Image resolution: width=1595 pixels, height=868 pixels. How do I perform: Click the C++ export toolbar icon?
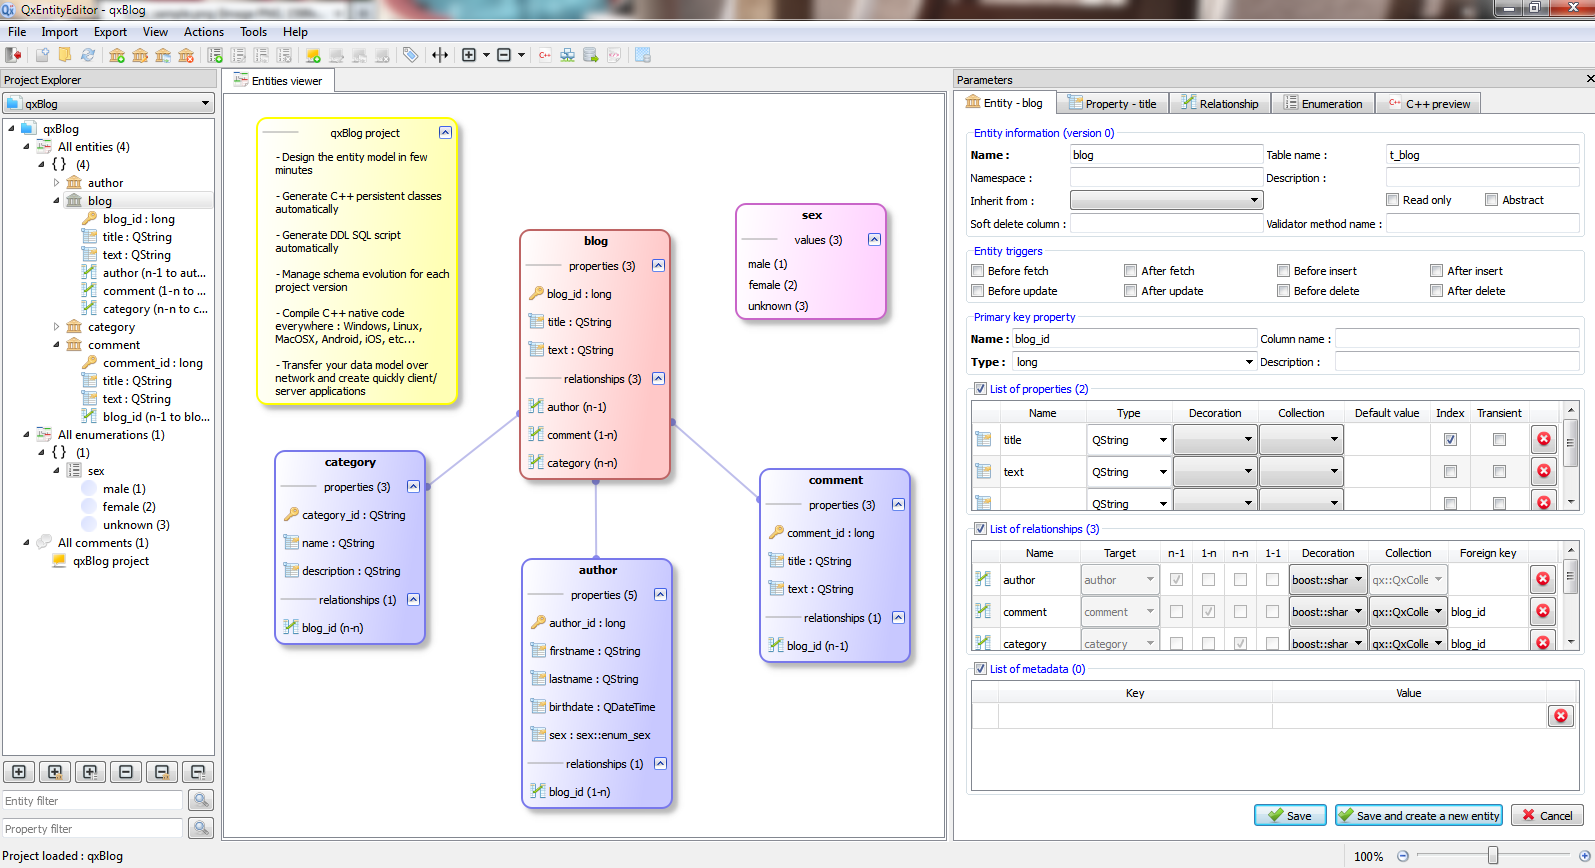545,55
